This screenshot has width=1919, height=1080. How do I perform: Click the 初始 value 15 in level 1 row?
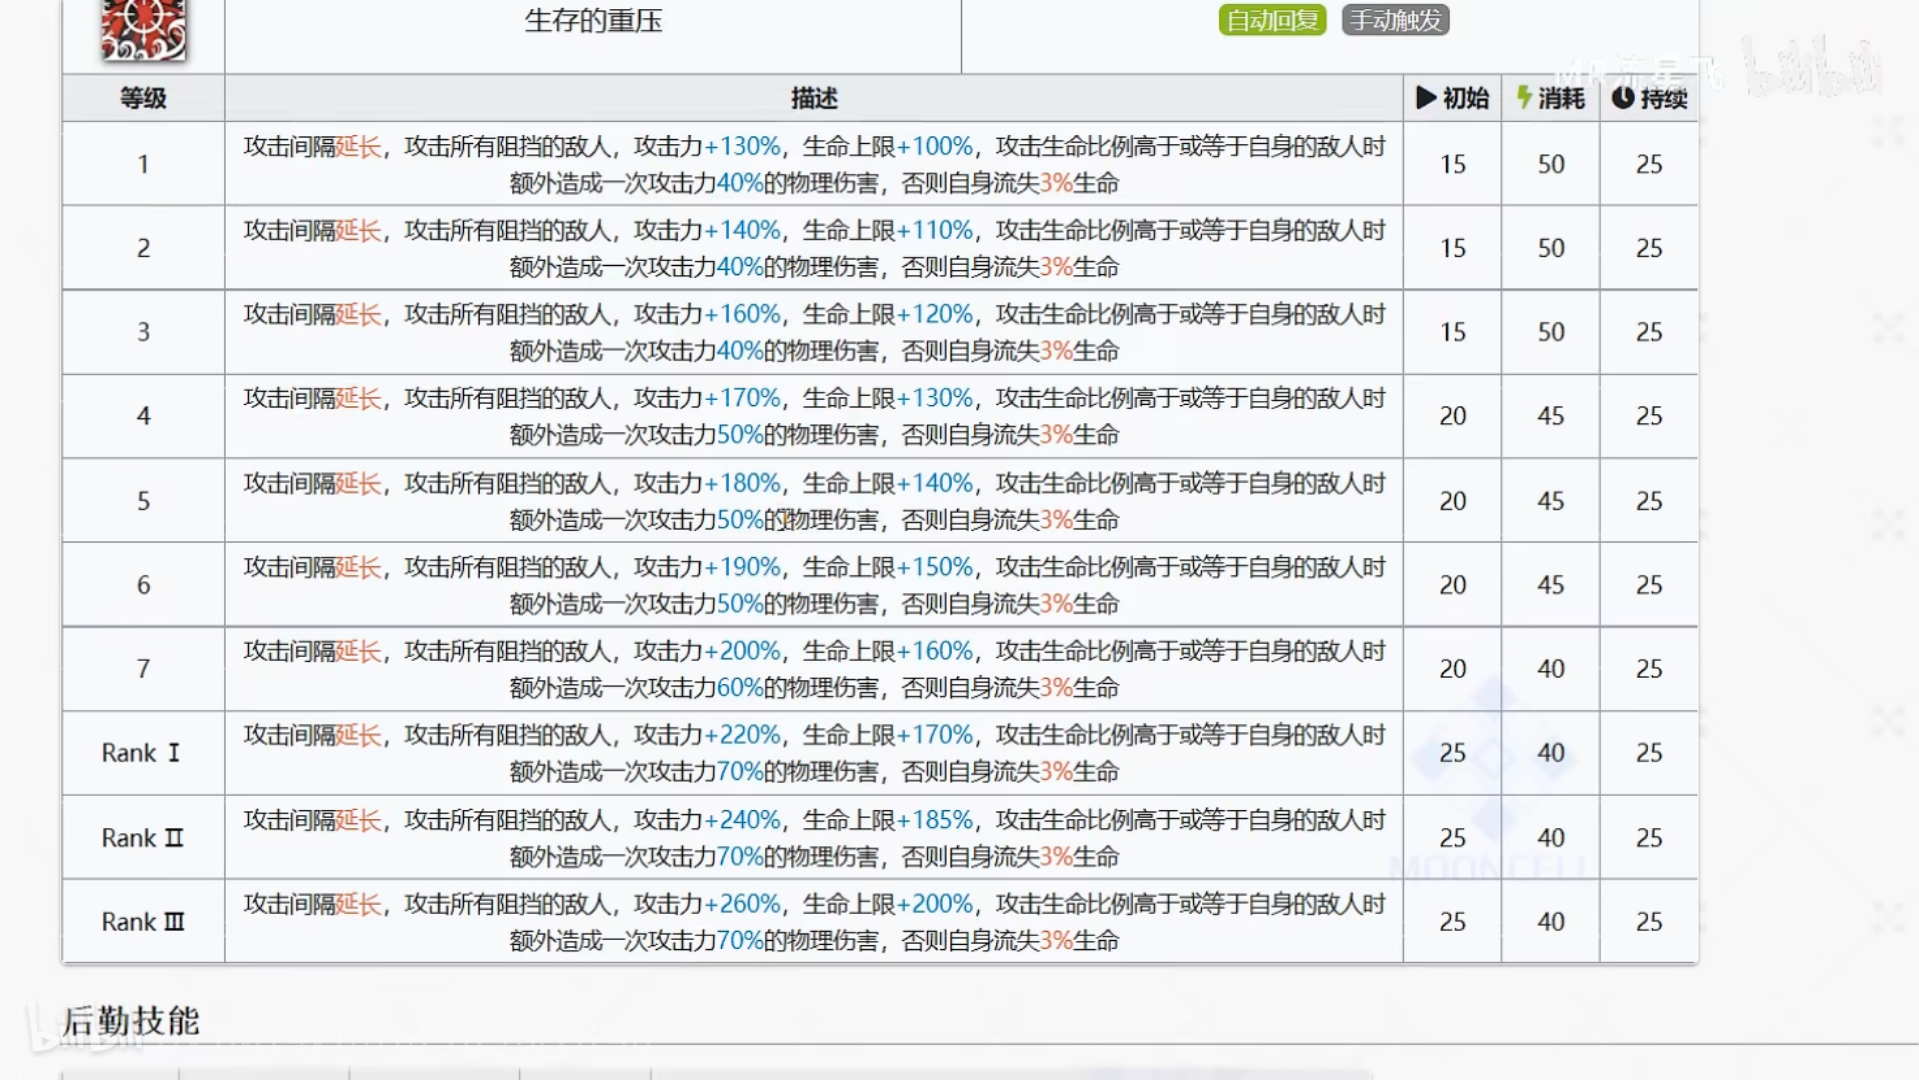point(1452,164)
